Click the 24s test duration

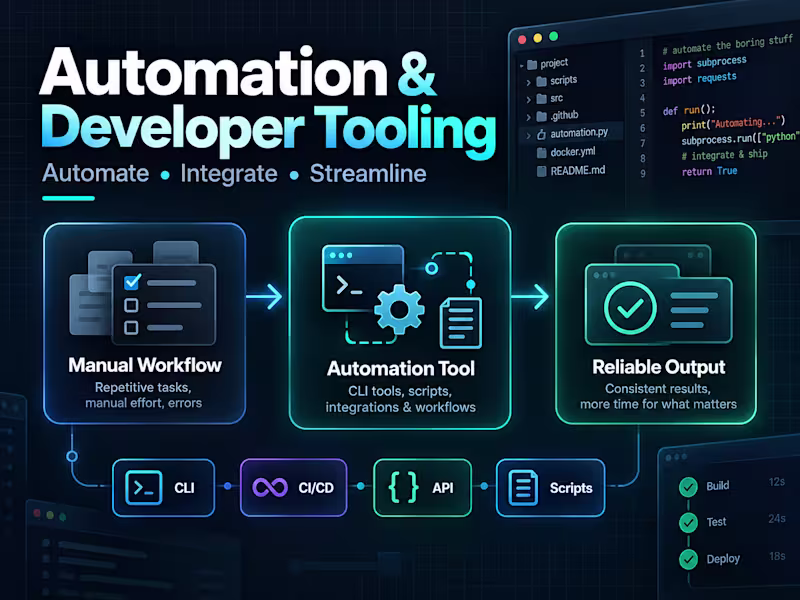pyautogui.click(x=777, y=519)
